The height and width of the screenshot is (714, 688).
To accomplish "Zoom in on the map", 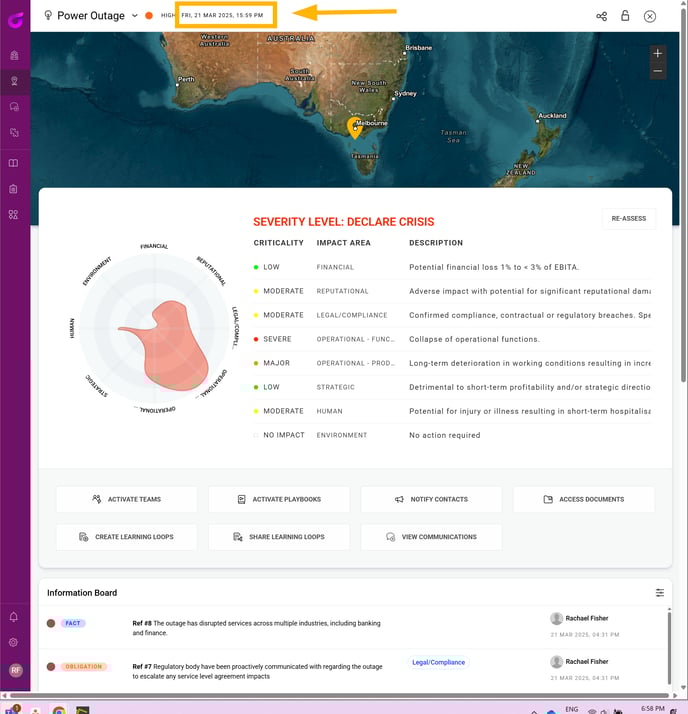I will coord(657,54).
